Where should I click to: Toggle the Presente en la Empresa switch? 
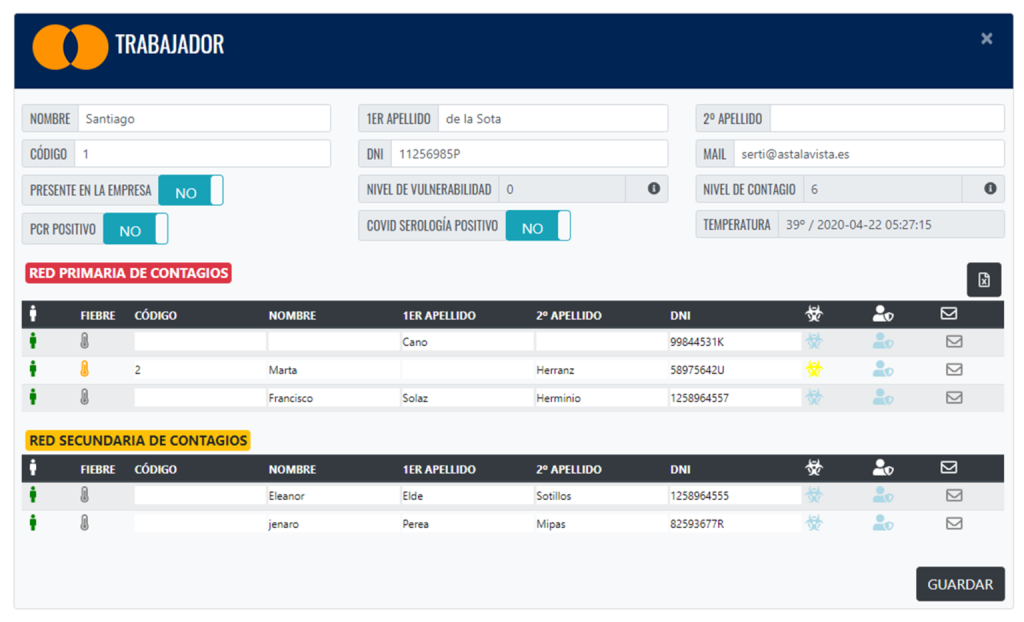190,191
